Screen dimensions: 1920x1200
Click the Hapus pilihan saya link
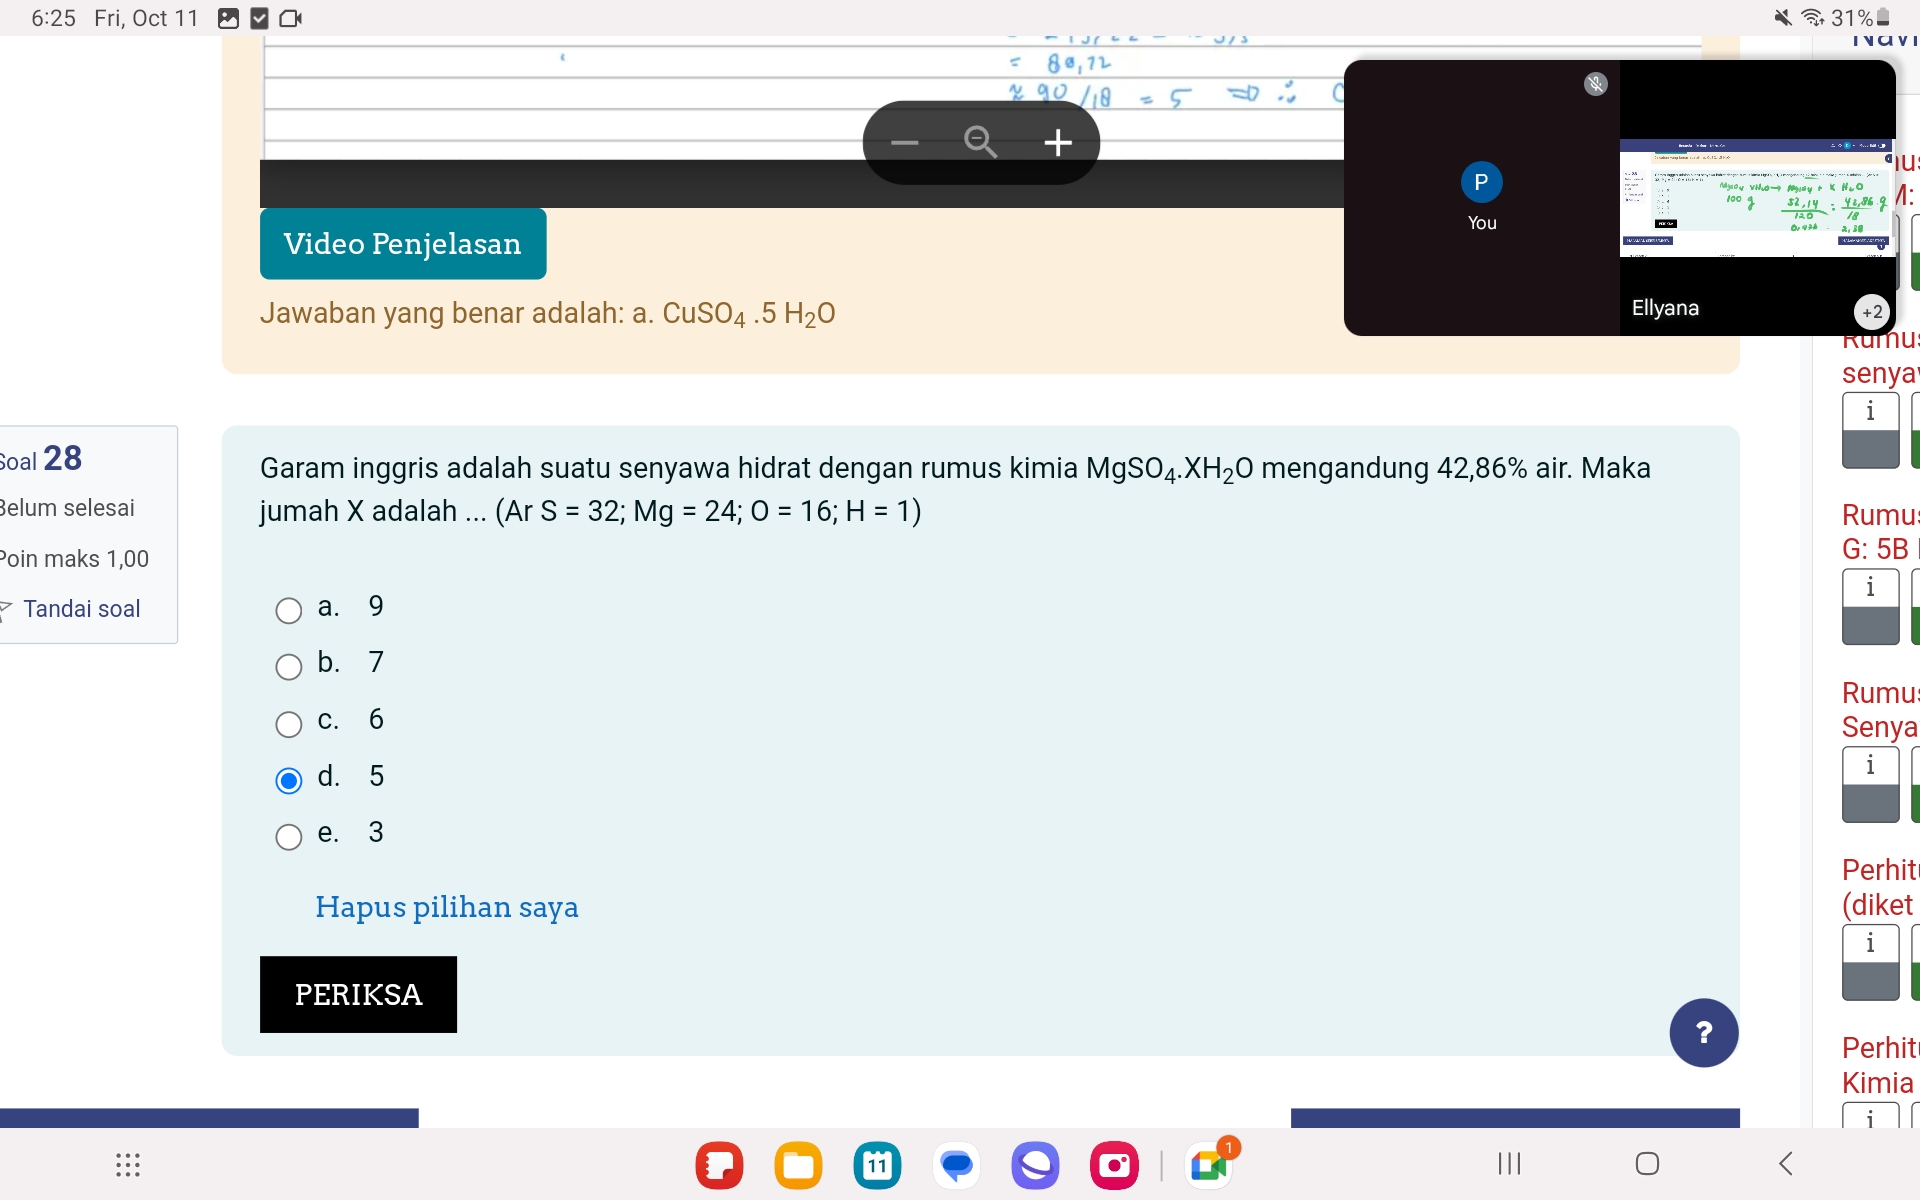[445, 906]
